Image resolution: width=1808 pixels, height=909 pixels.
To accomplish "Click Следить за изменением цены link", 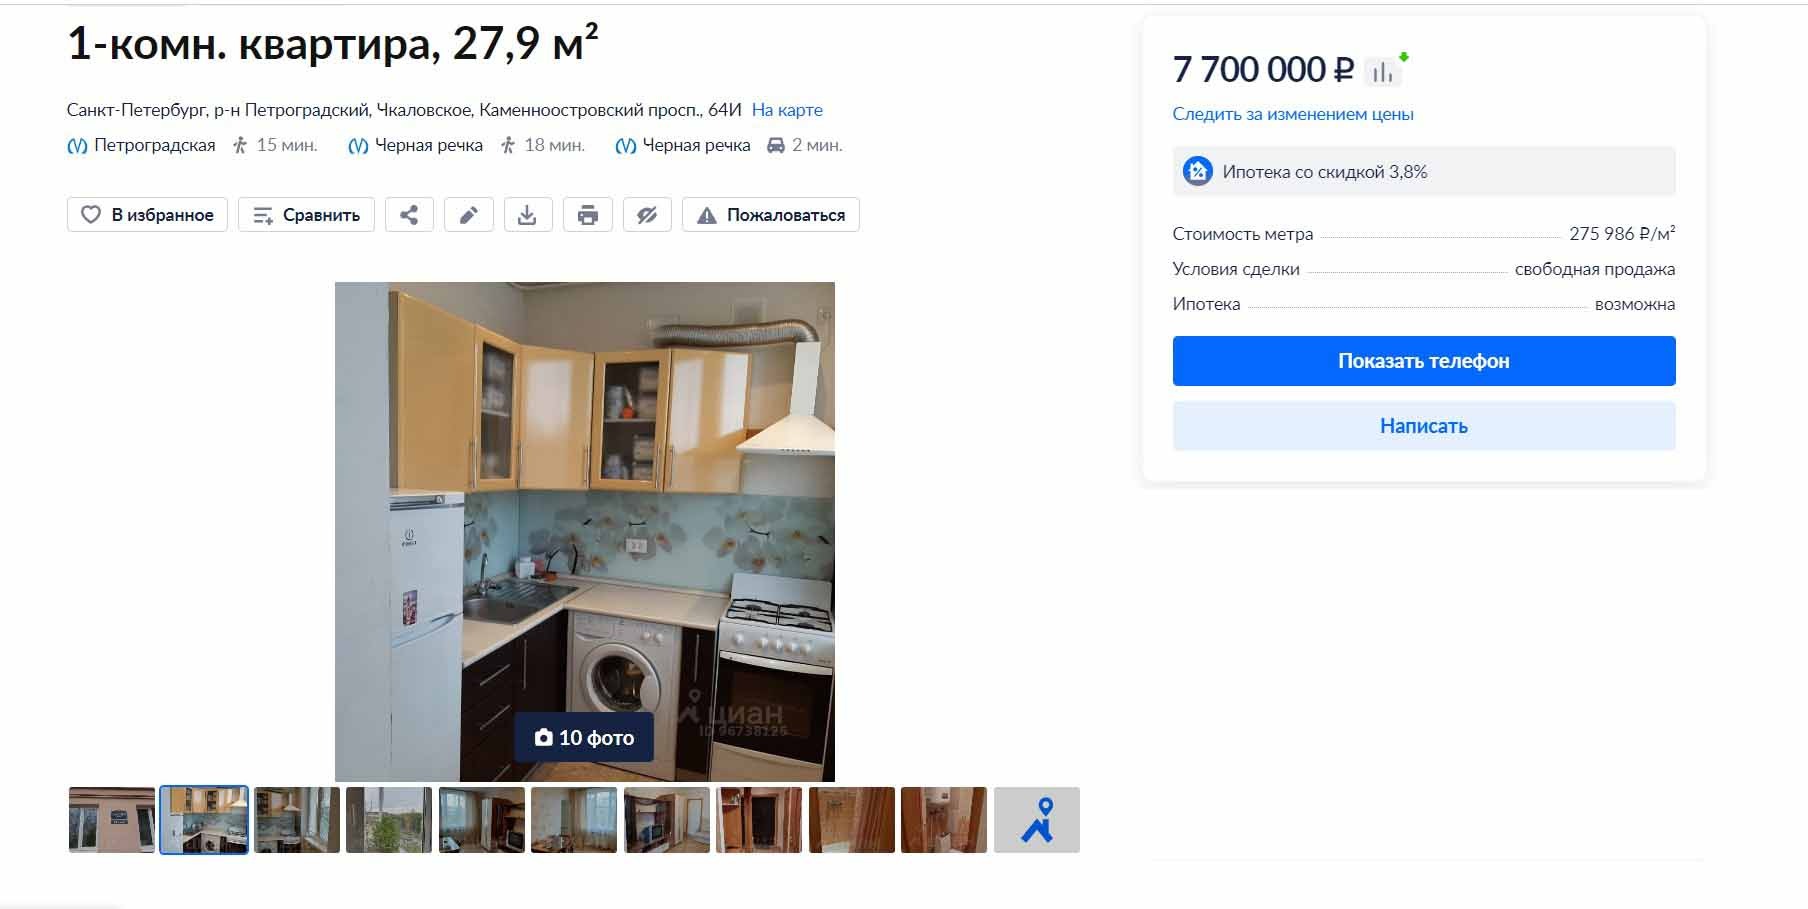I will pos(1293,114).
